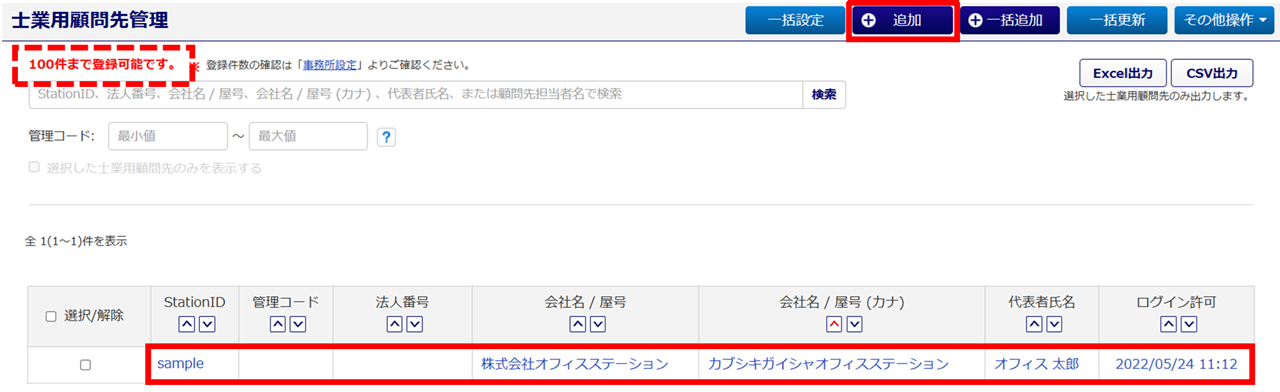Image resolution: width=1280 pixels, height=392 pixels.
Task: Click representative name オフィス 太郎
Action: point(1037,364)
